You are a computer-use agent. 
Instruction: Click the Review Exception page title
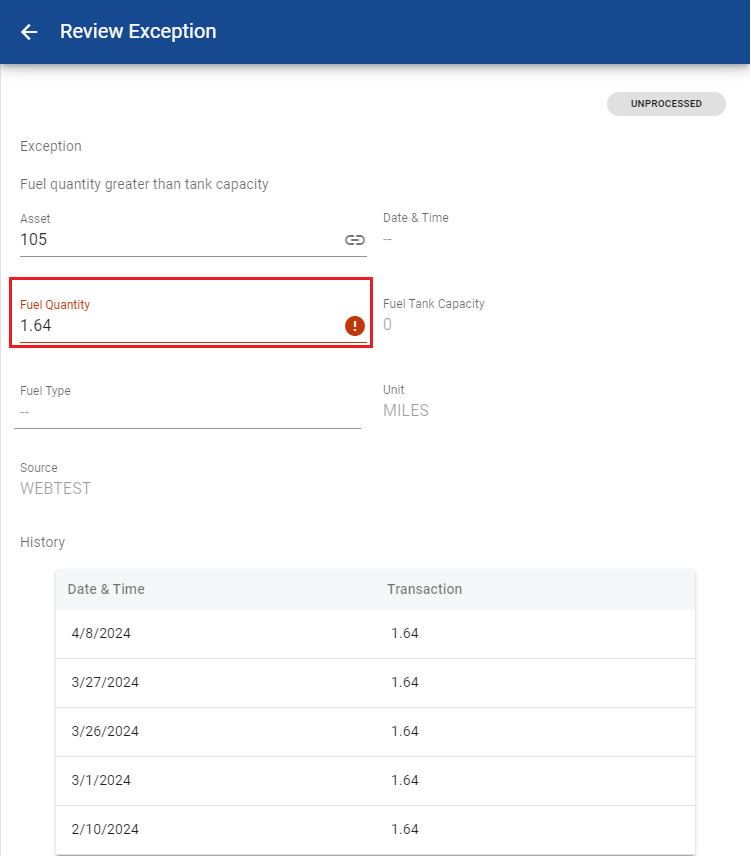tap(138, 32)
